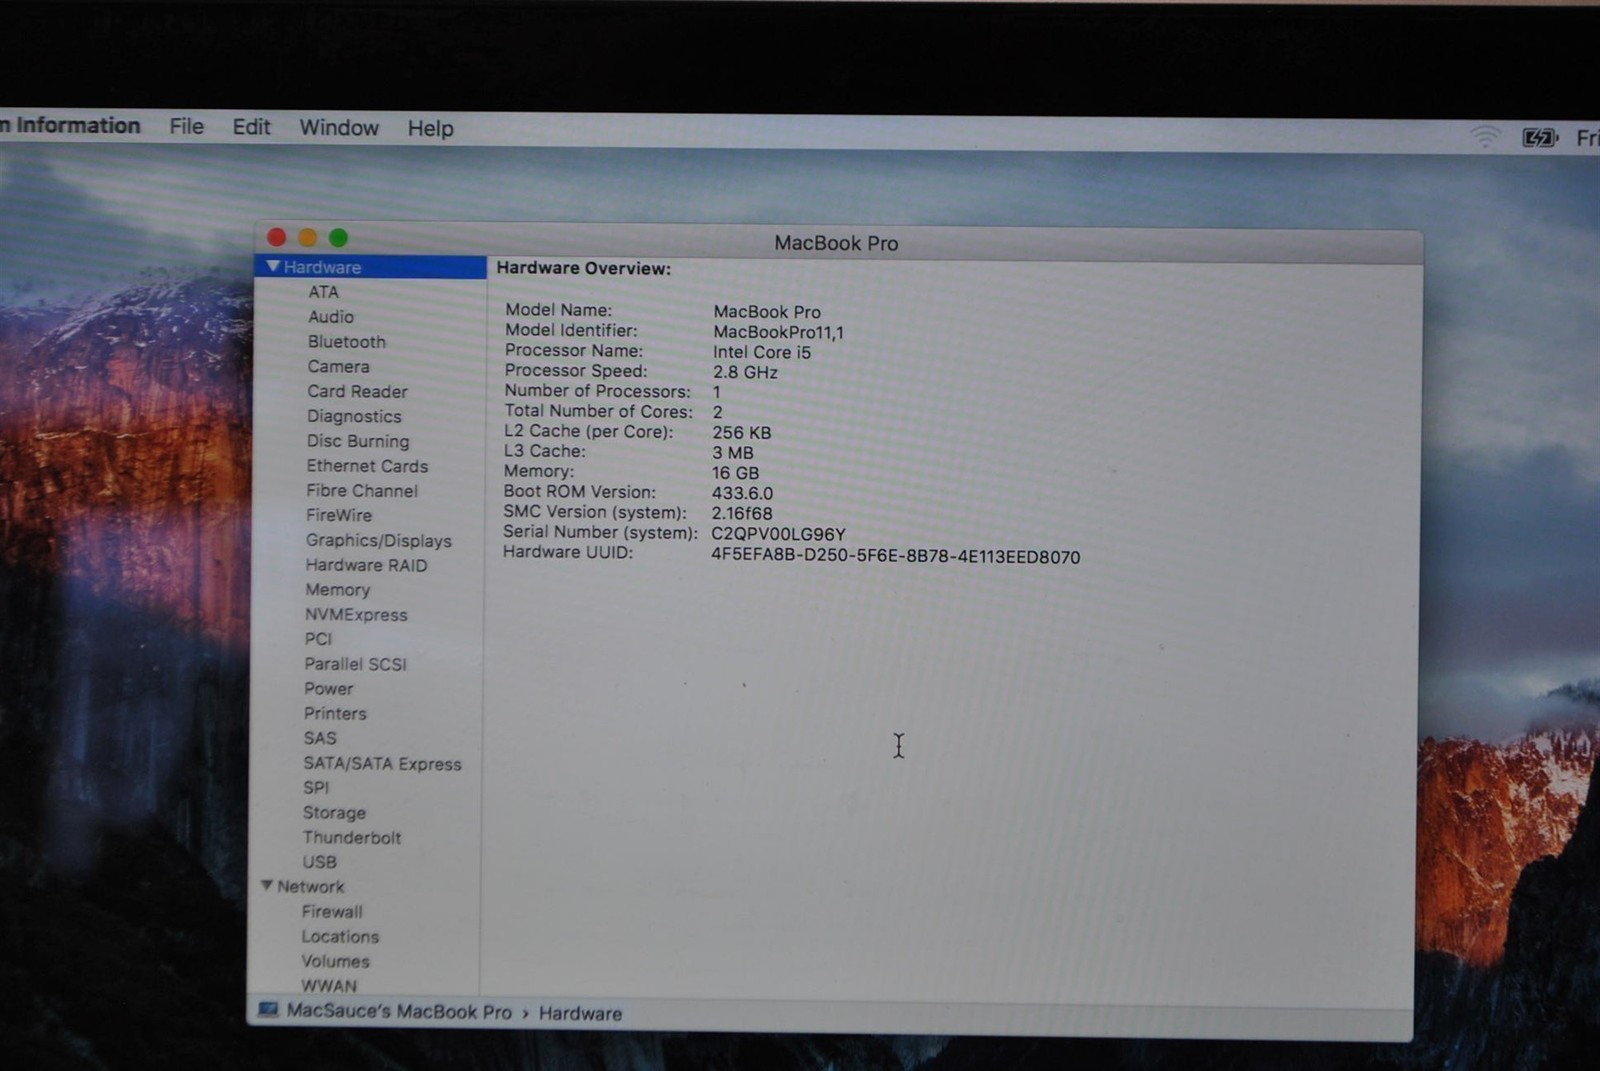Select the Hardware category label

(x=322, y=267)
